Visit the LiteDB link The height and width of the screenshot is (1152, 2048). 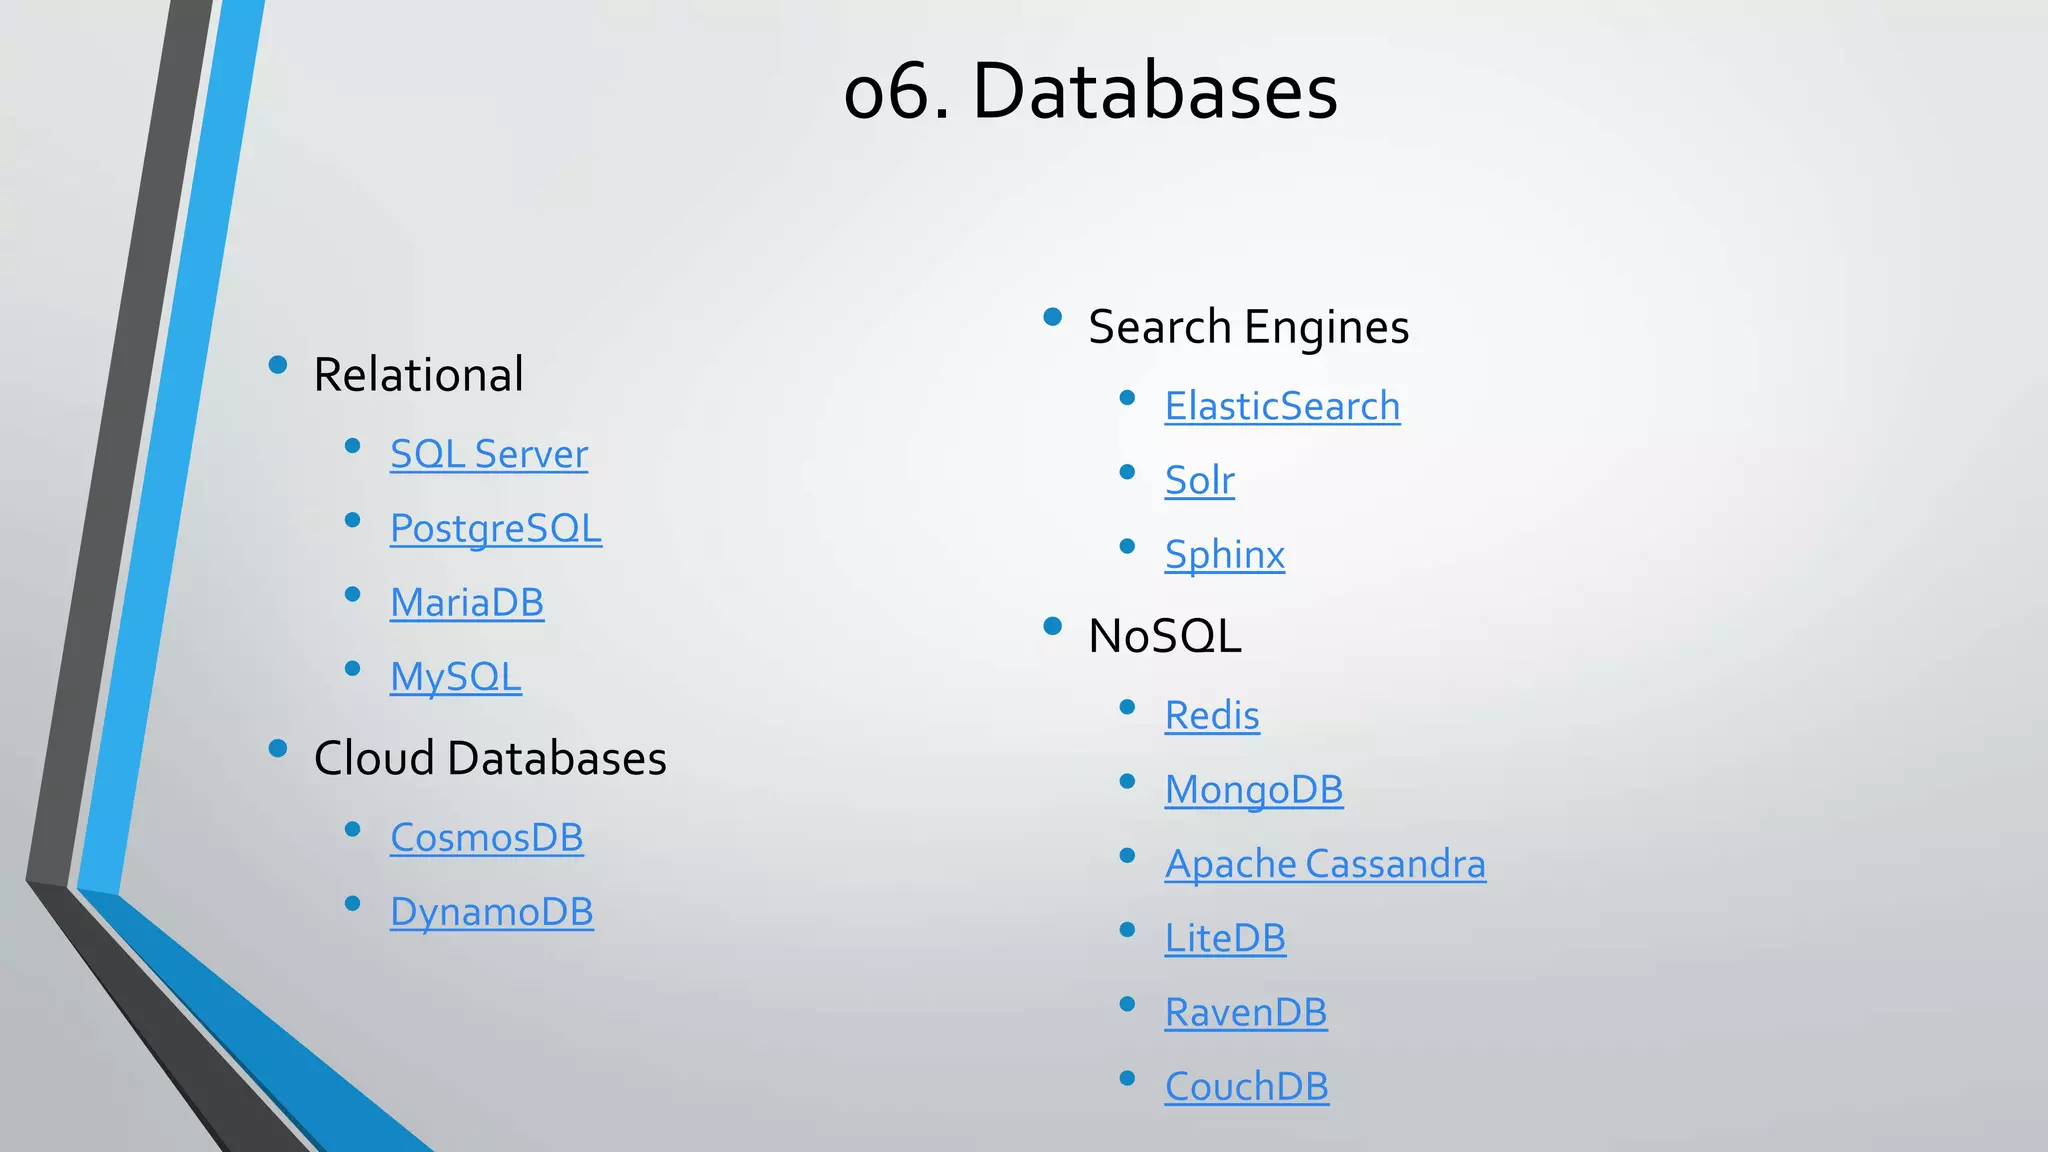click(x=1224, y=938)
